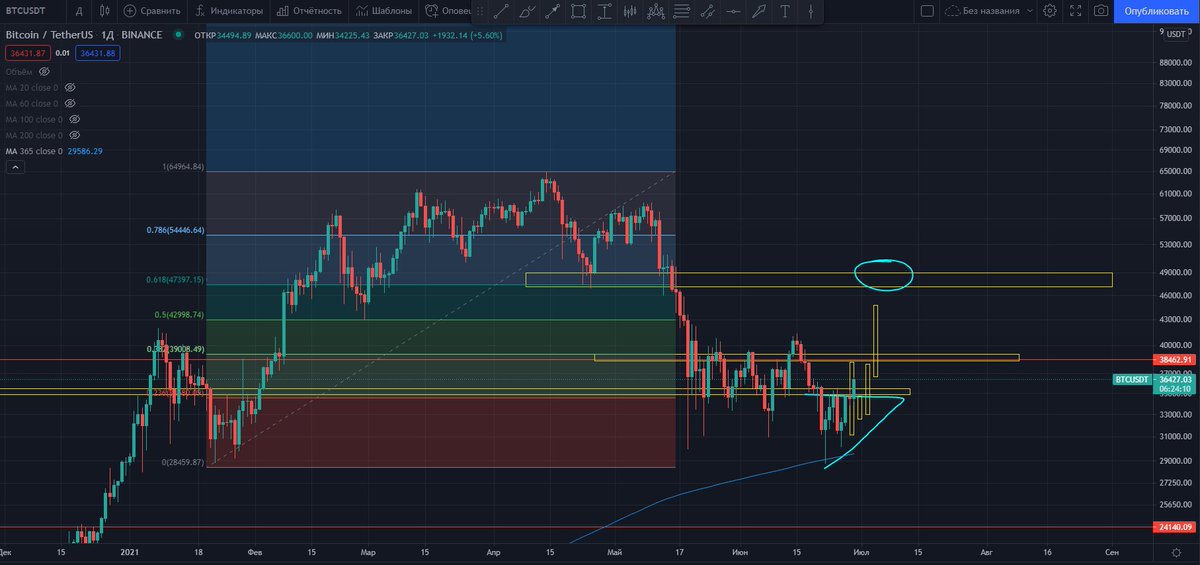Viewport: 1200px width, 565px height.
Task: Open the Шаблоны templates menu
Action: (x=385, y=11)
